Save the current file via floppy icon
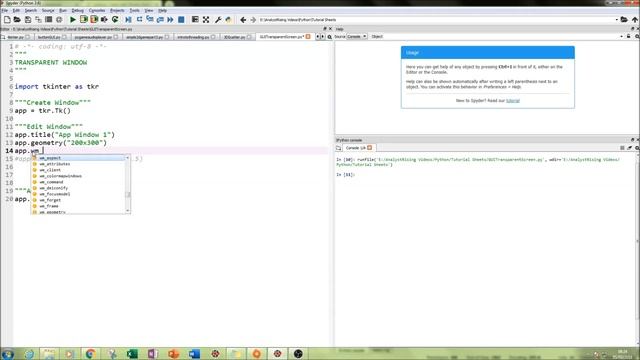 pyautogui.click(x=28, y=20)
